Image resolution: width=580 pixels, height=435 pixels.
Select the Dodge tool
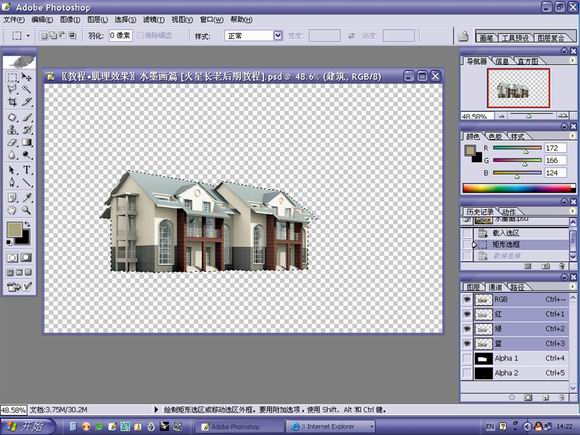27,155
